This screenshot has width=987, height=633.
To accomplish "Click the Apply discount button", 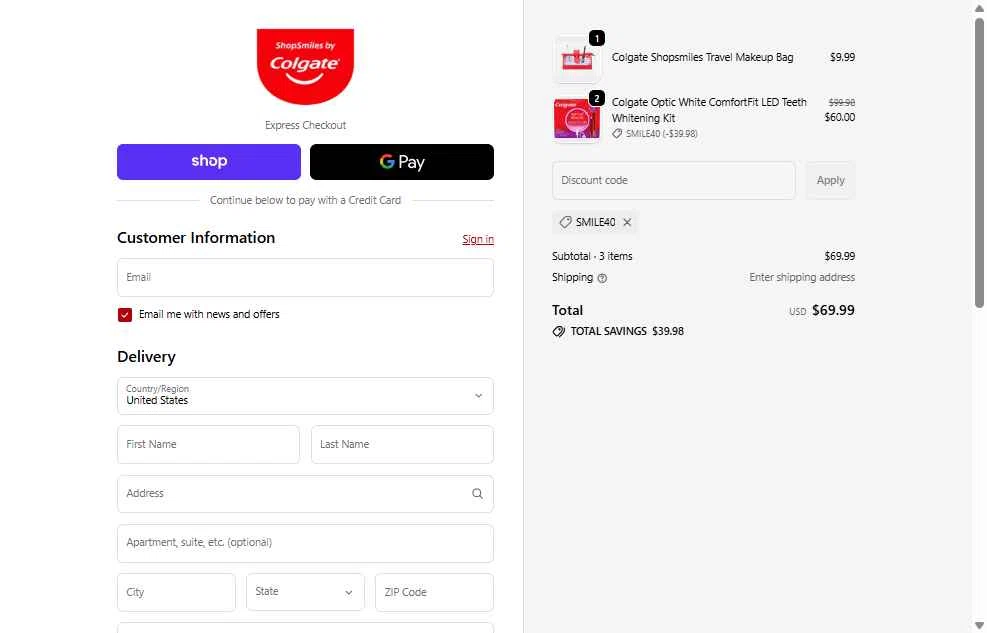I will [830, 181].
